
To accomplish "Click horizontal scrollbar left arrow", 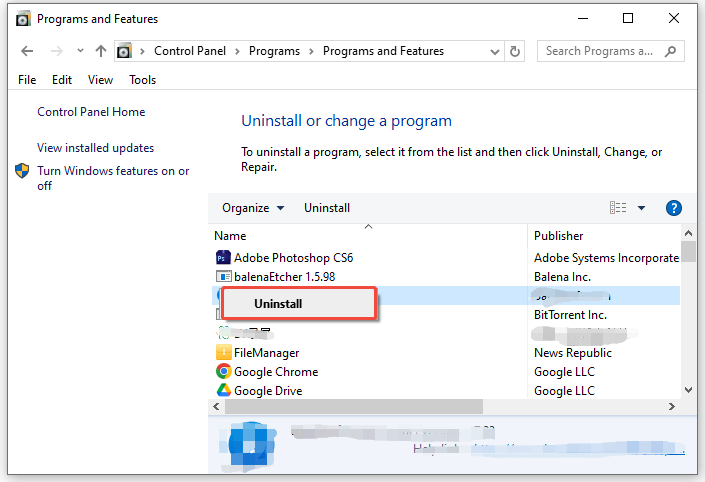I will point(216,406).
